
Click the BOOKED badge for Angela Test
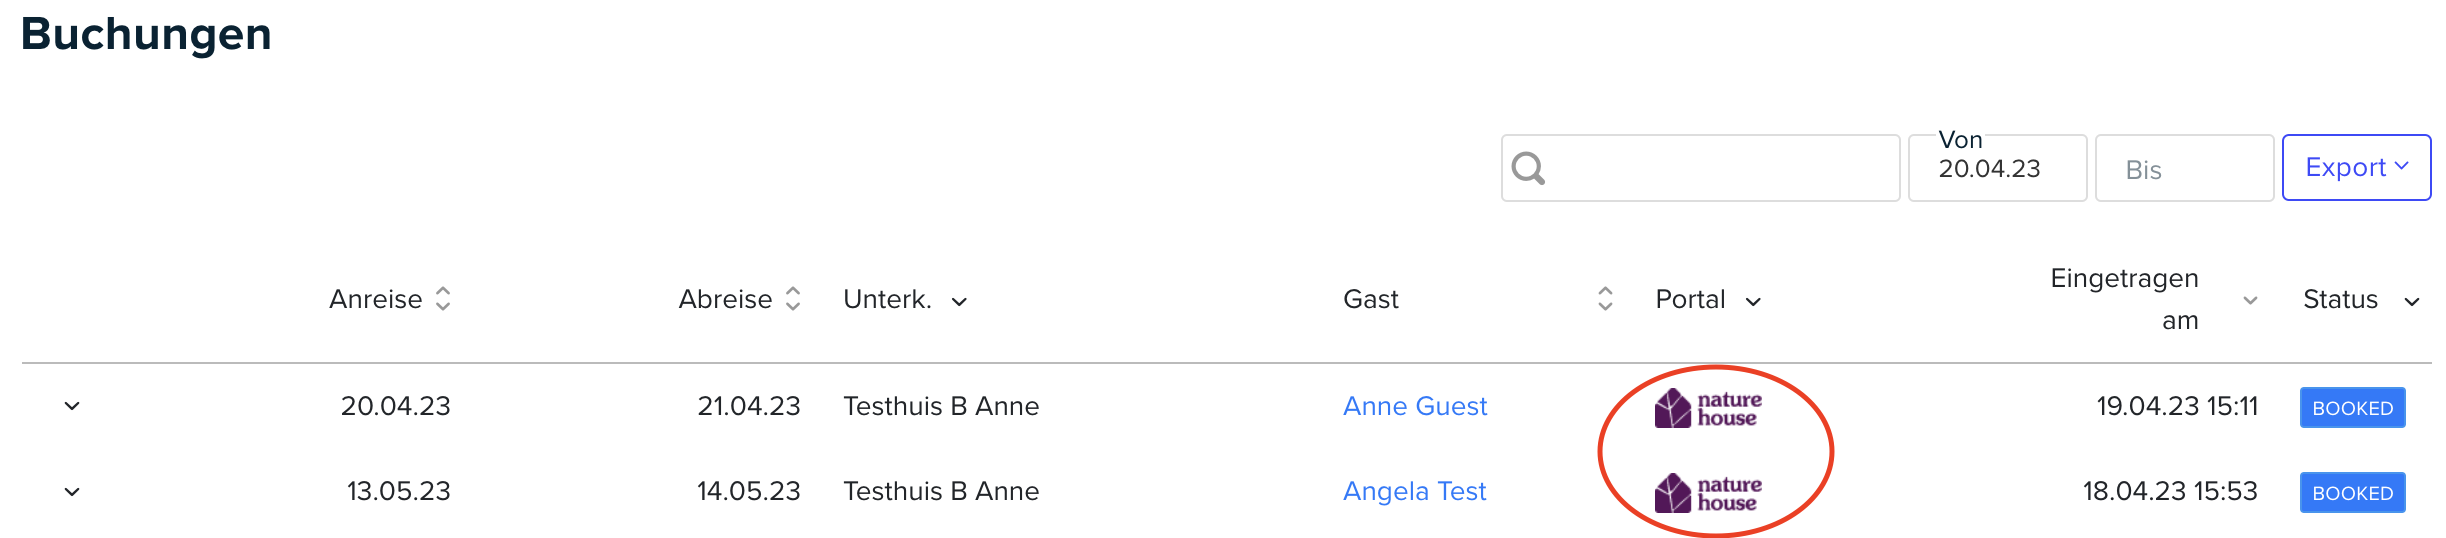pyautogui.click(x=2352, y=493)
